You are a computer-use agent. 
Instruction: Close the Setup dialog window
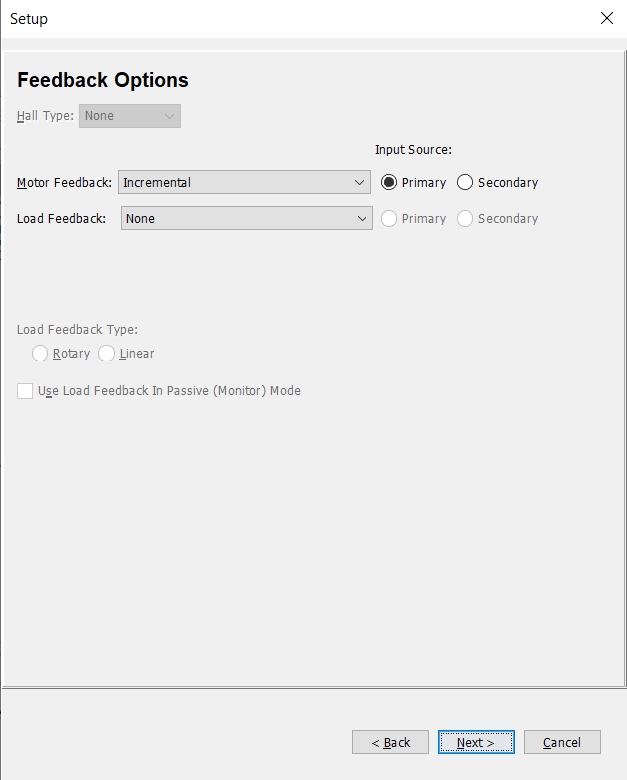pyautogui.click(x=607, y=18)
